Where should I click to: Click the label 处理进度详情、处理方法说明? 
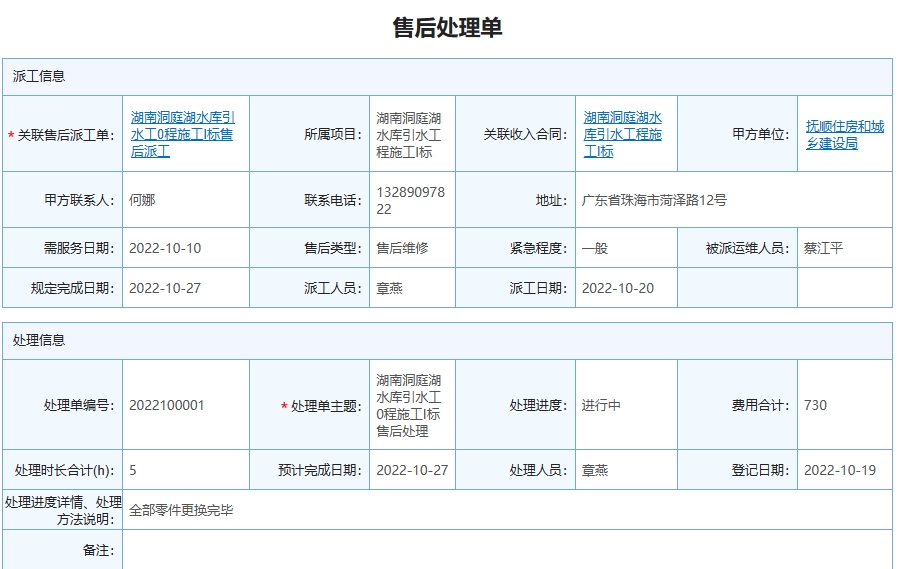point(63,511)
